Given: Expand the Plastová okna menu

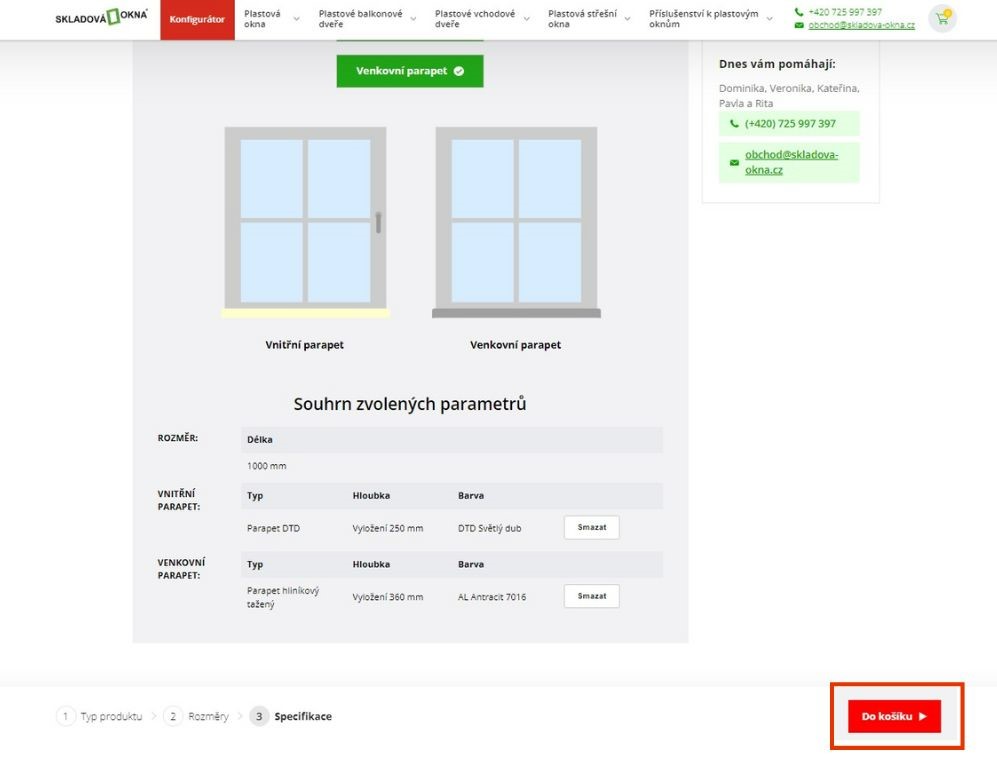Looking at the screenshot, I should point(271,19).
